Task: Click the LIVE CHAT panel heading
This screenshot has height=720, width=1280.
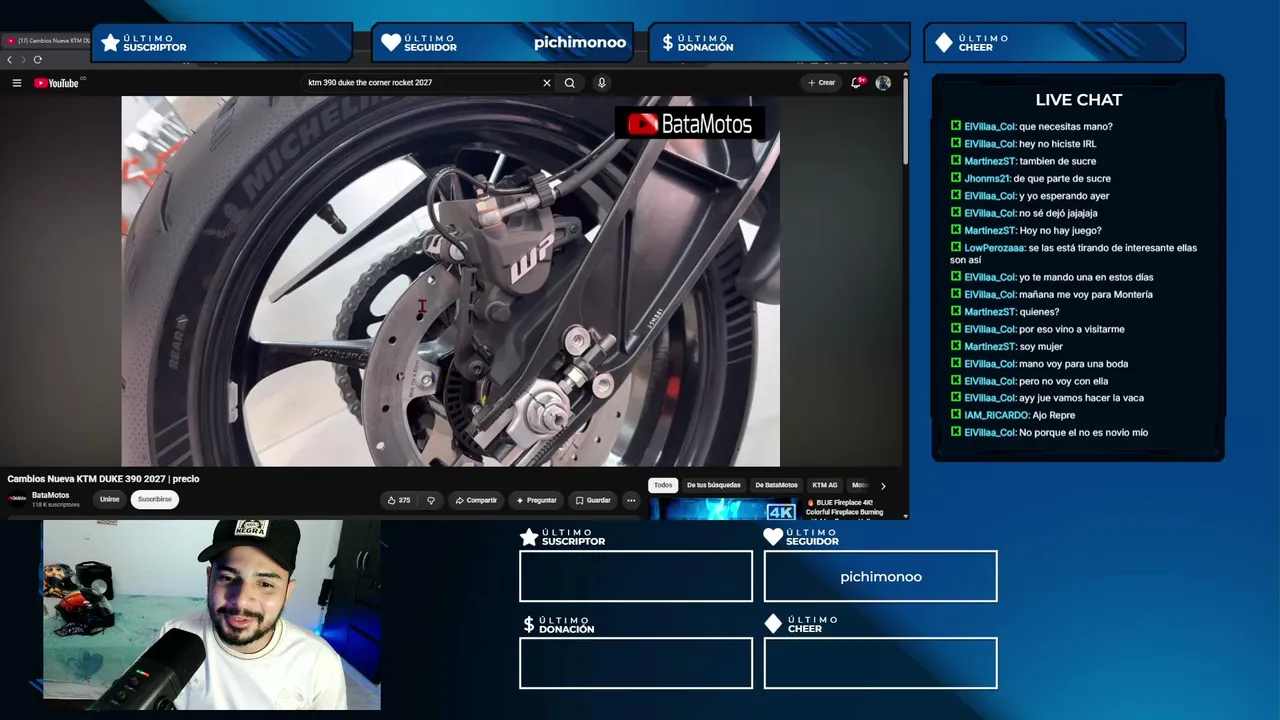Action: point(1079,100)
